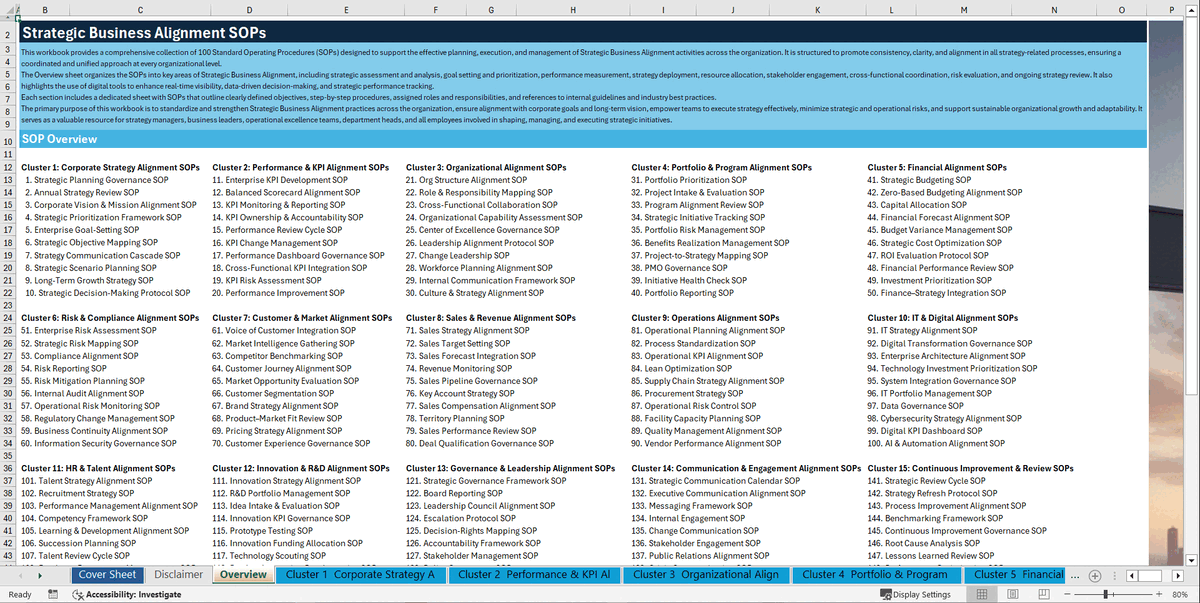Switch to Normal view icon in status bar

pyautogui.click(x=981, y=592)
